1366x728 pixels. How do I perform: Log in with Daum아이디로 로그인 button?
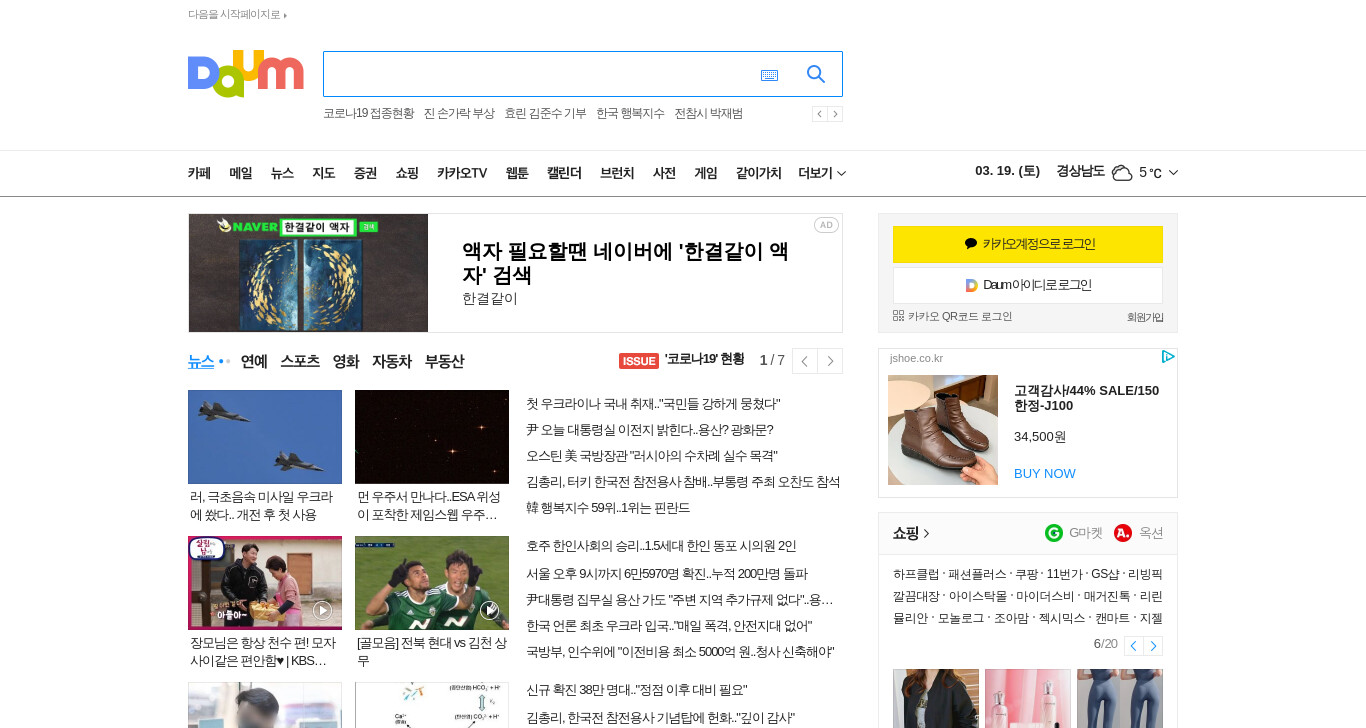pos(1028,285)
